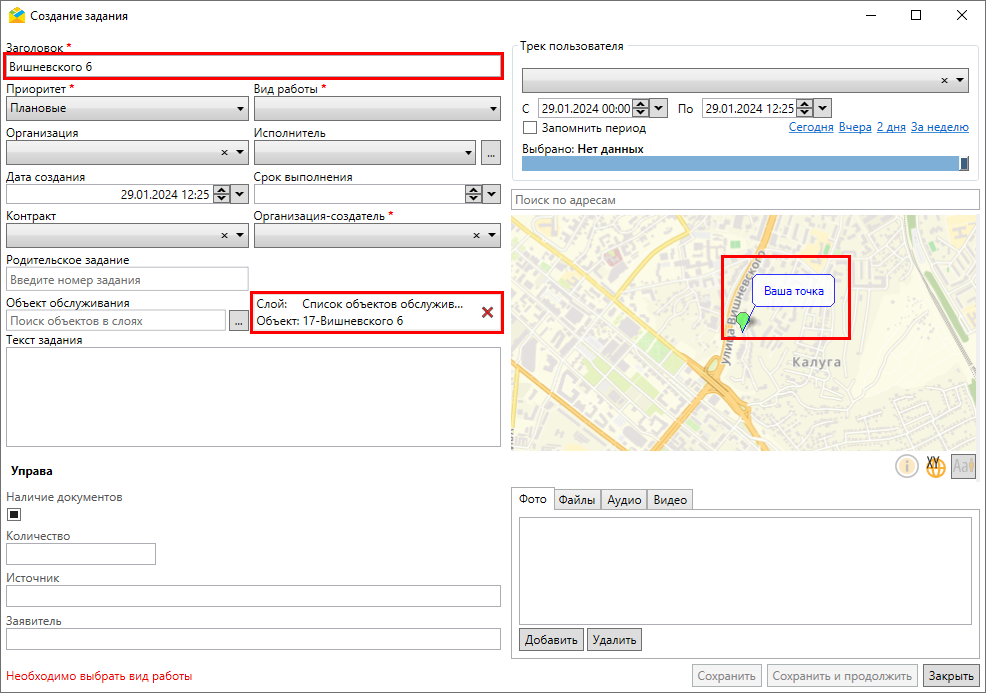This screenshot has width=986, height=693.
Task: Open the browse button next to Исполнитель
Action: (x=489, y=153)
